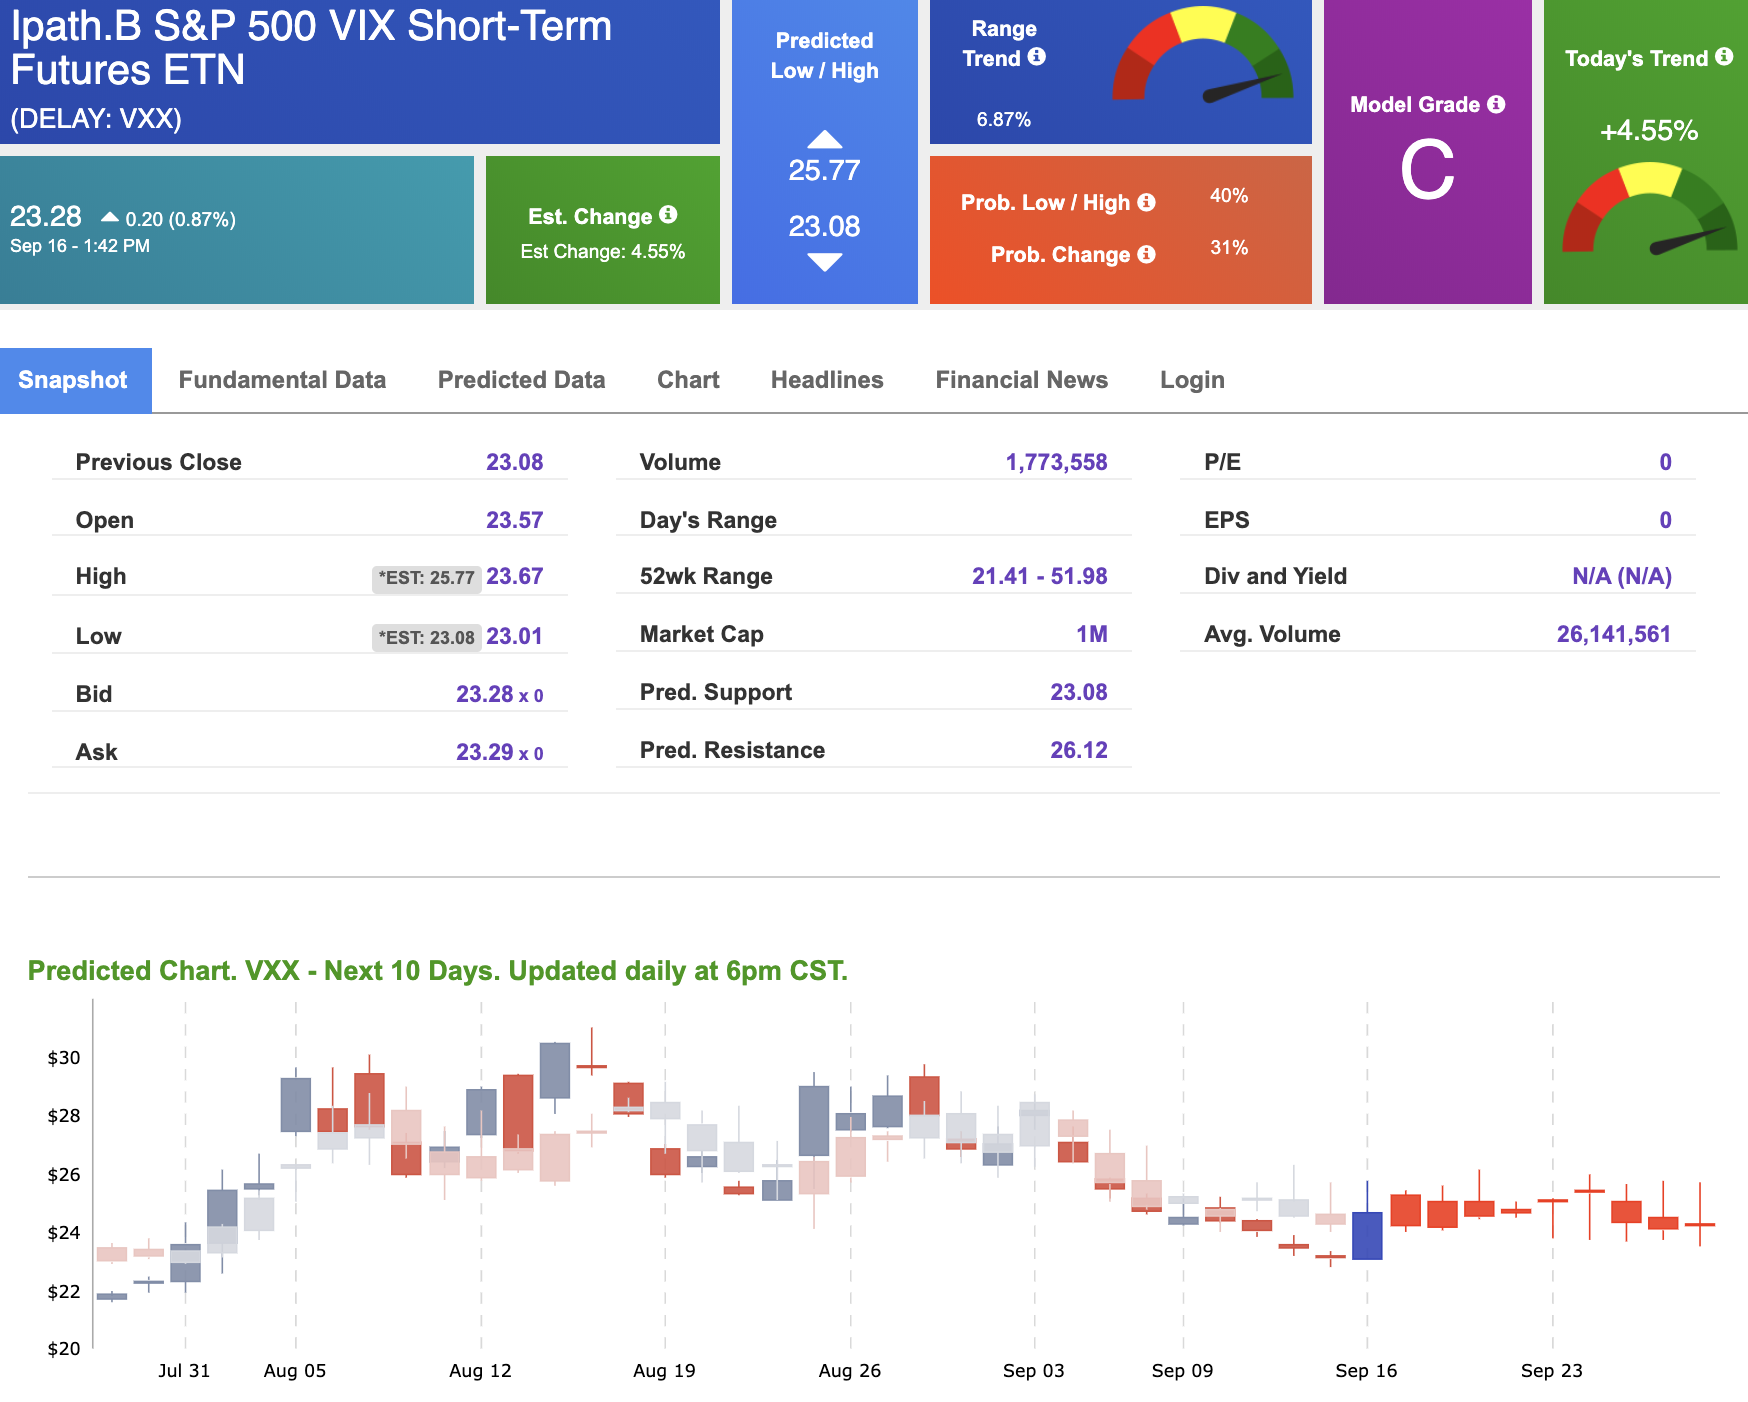Click the Jul 31 axis label
1748x1402 pixels.
[x=184, y=1371]
